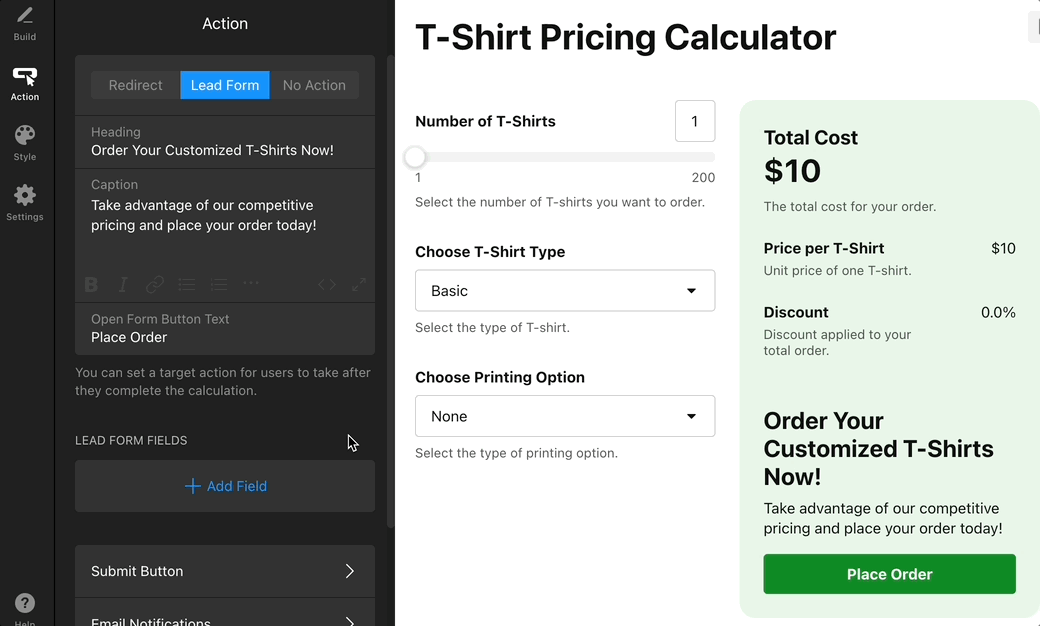Open the Choose T-Shirt Type dropdown
This screenshot has height=626, width=1040.
click(565, 291)
